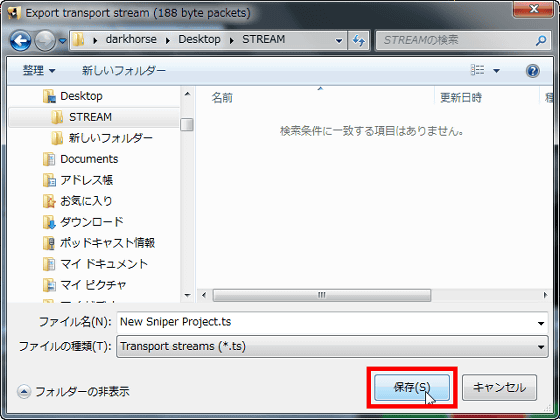Select STREAM in the address path

[x=264, y=39]
